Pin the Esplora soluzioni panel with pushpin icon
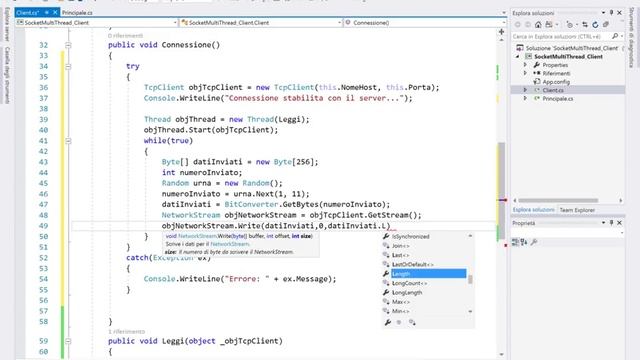This screenshot has width=640, height=360. [x=611, y=13]
